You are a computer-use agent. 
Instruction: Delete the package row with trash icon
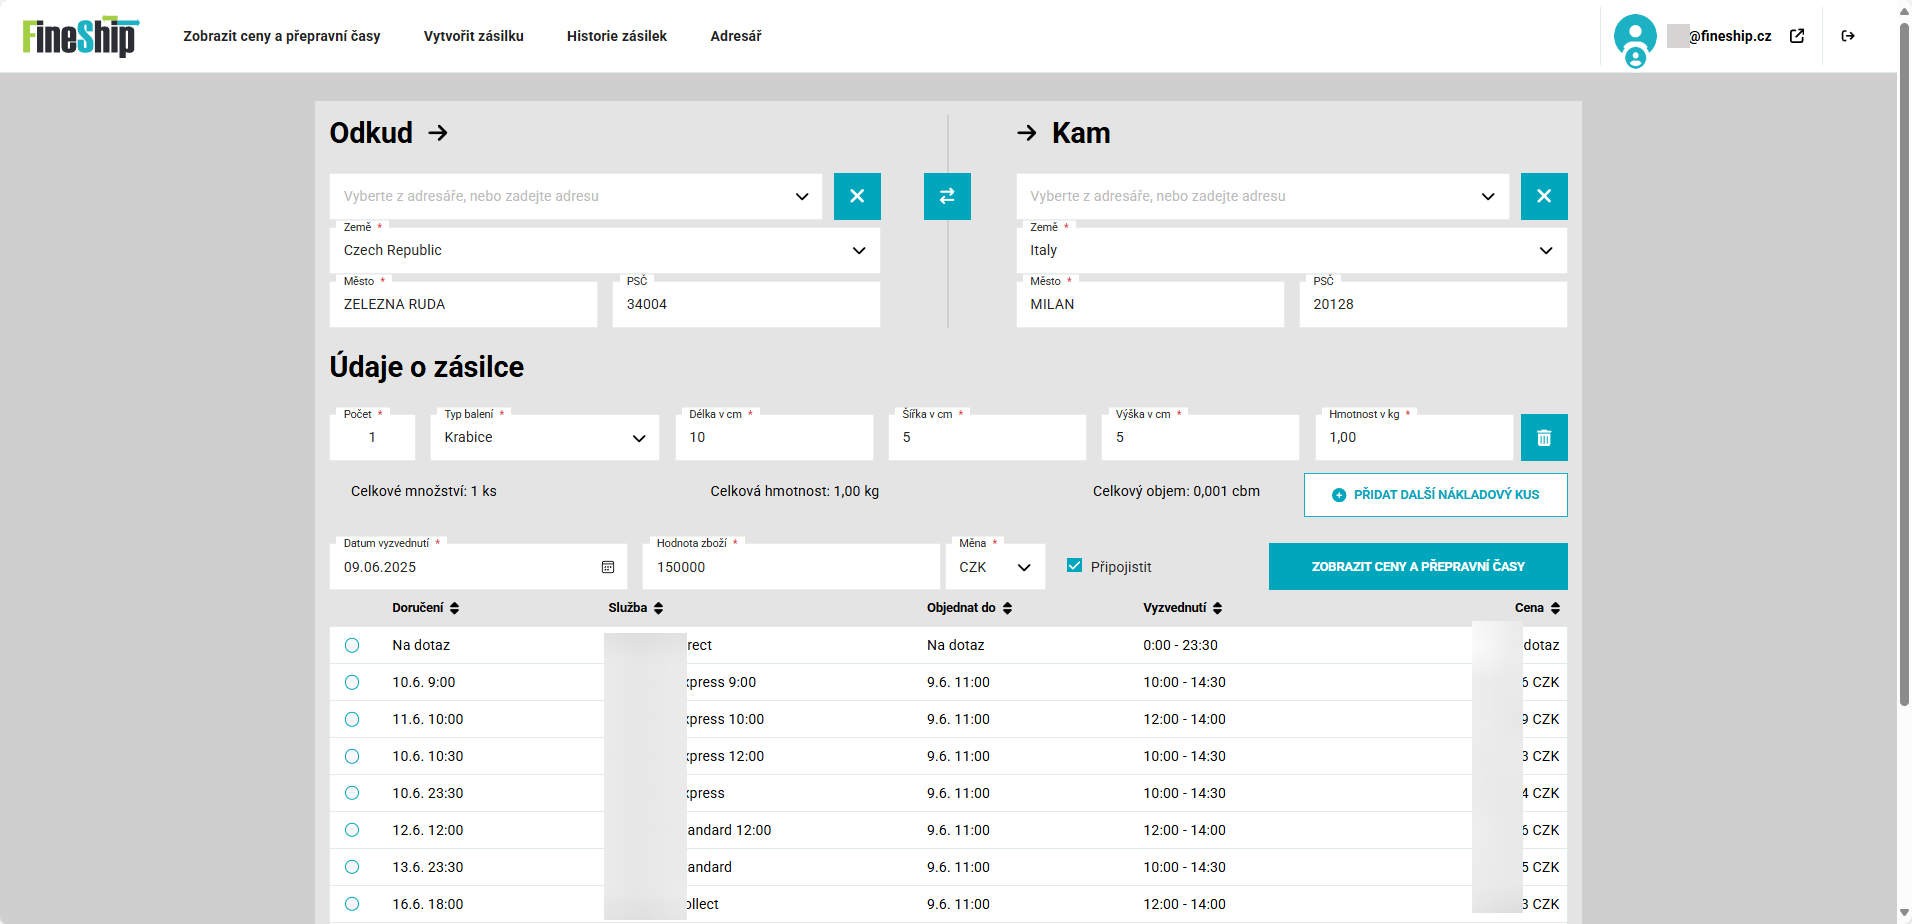(x=1543, y=438)
